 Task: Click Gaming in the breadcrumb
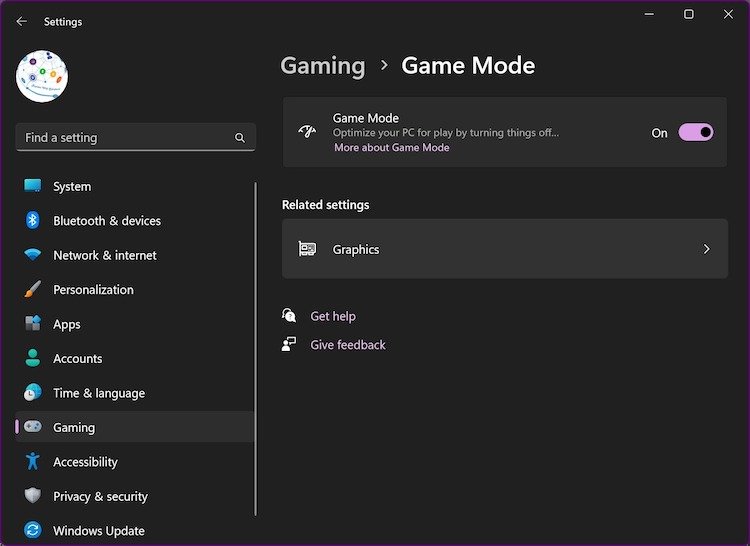323,66
